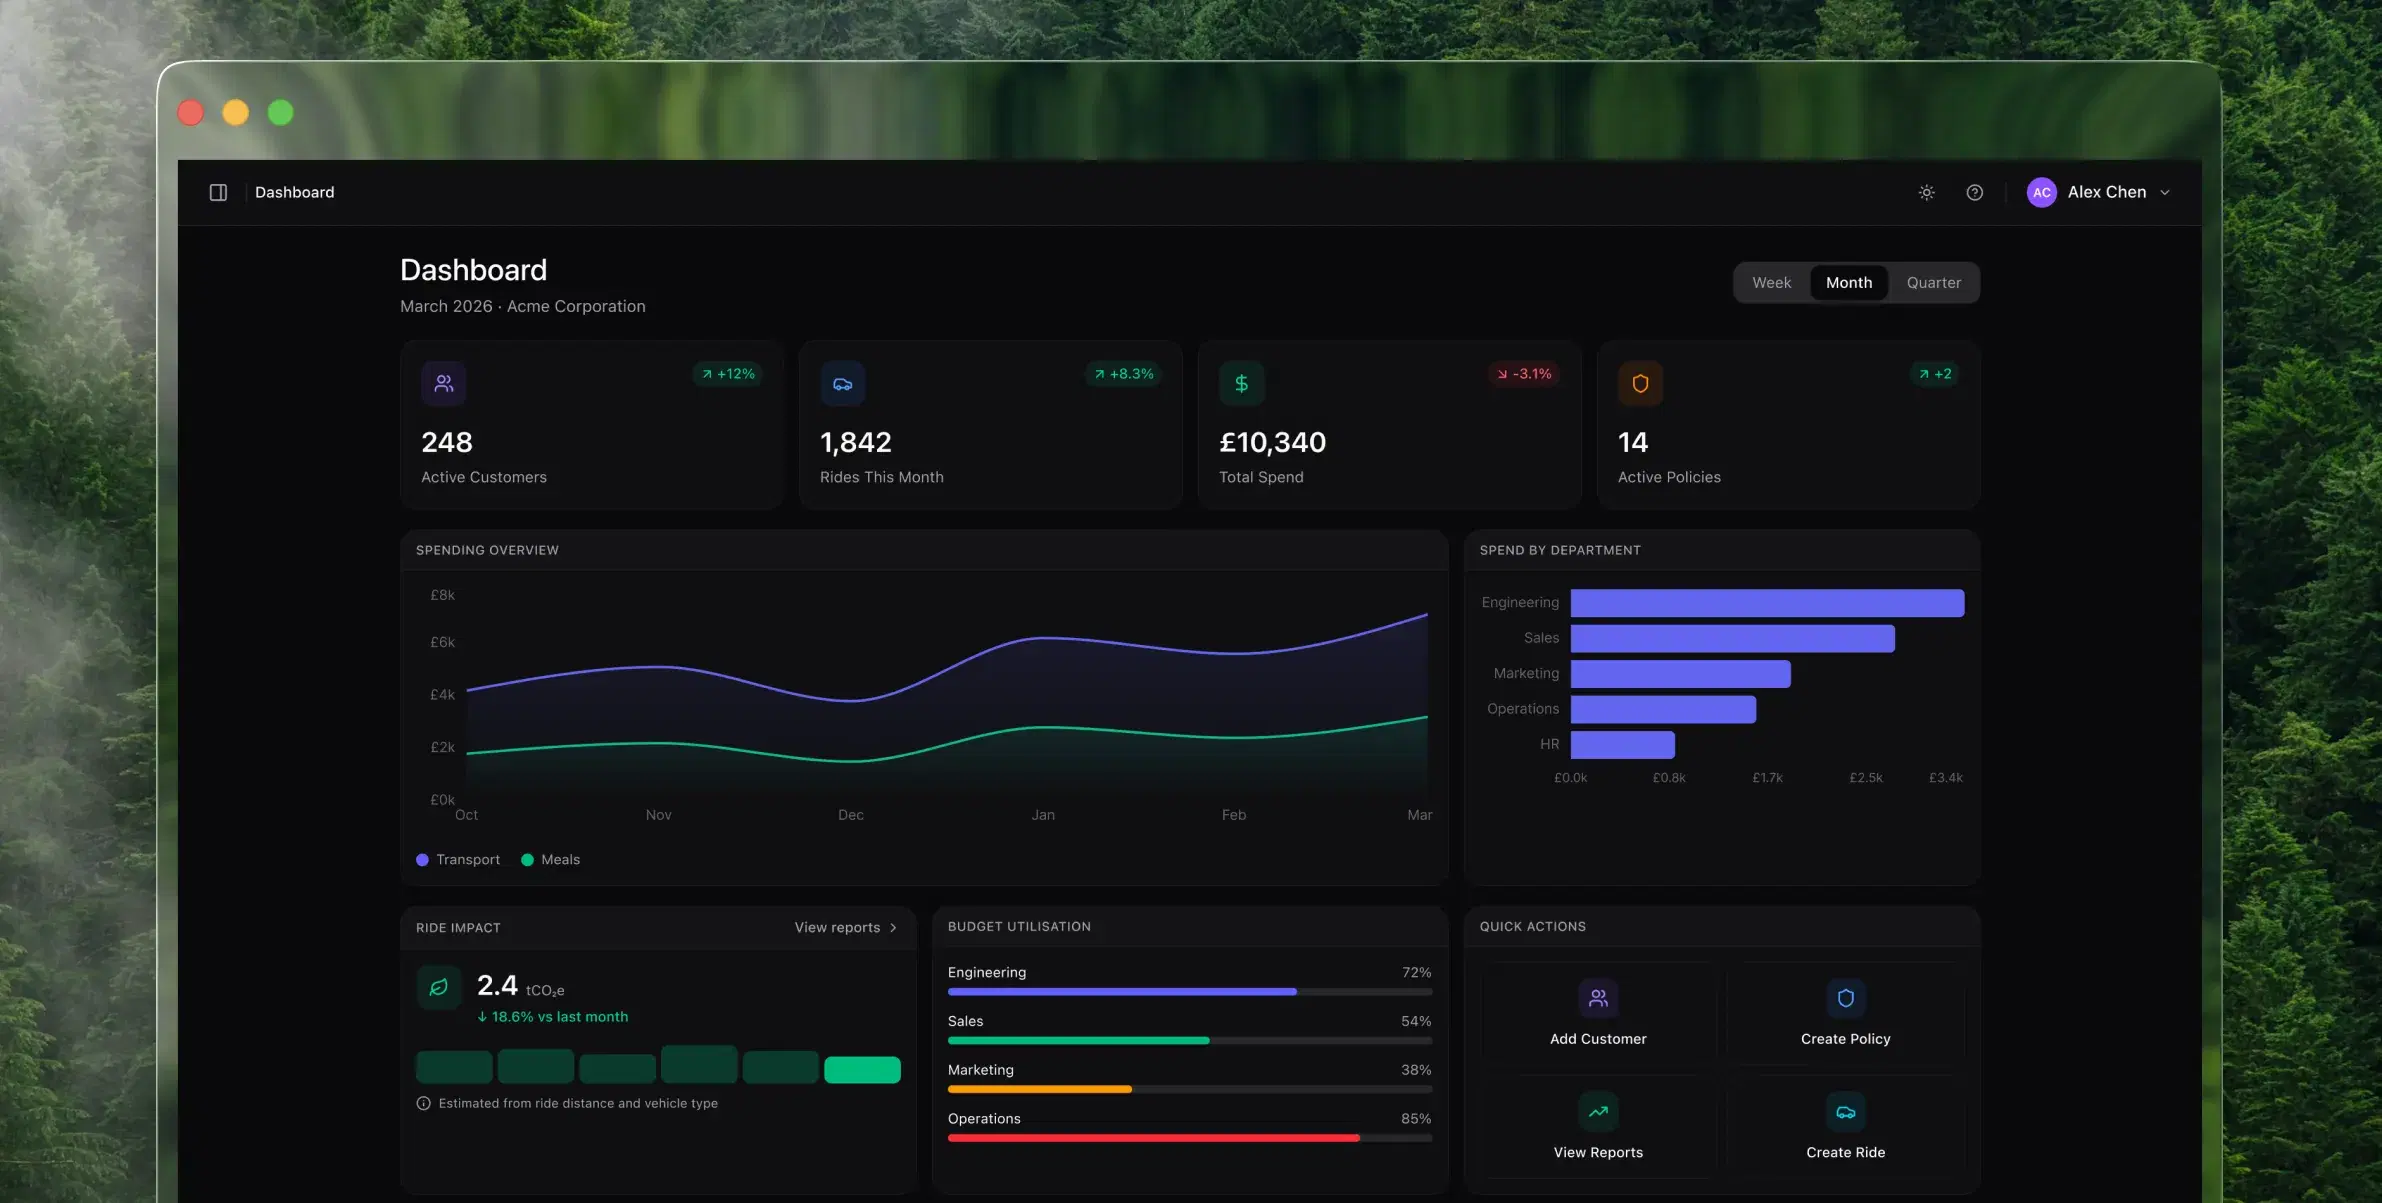Click the +12% trend badge
This screenshot has height=1203, width=2382.
click(x=728, y=374)
